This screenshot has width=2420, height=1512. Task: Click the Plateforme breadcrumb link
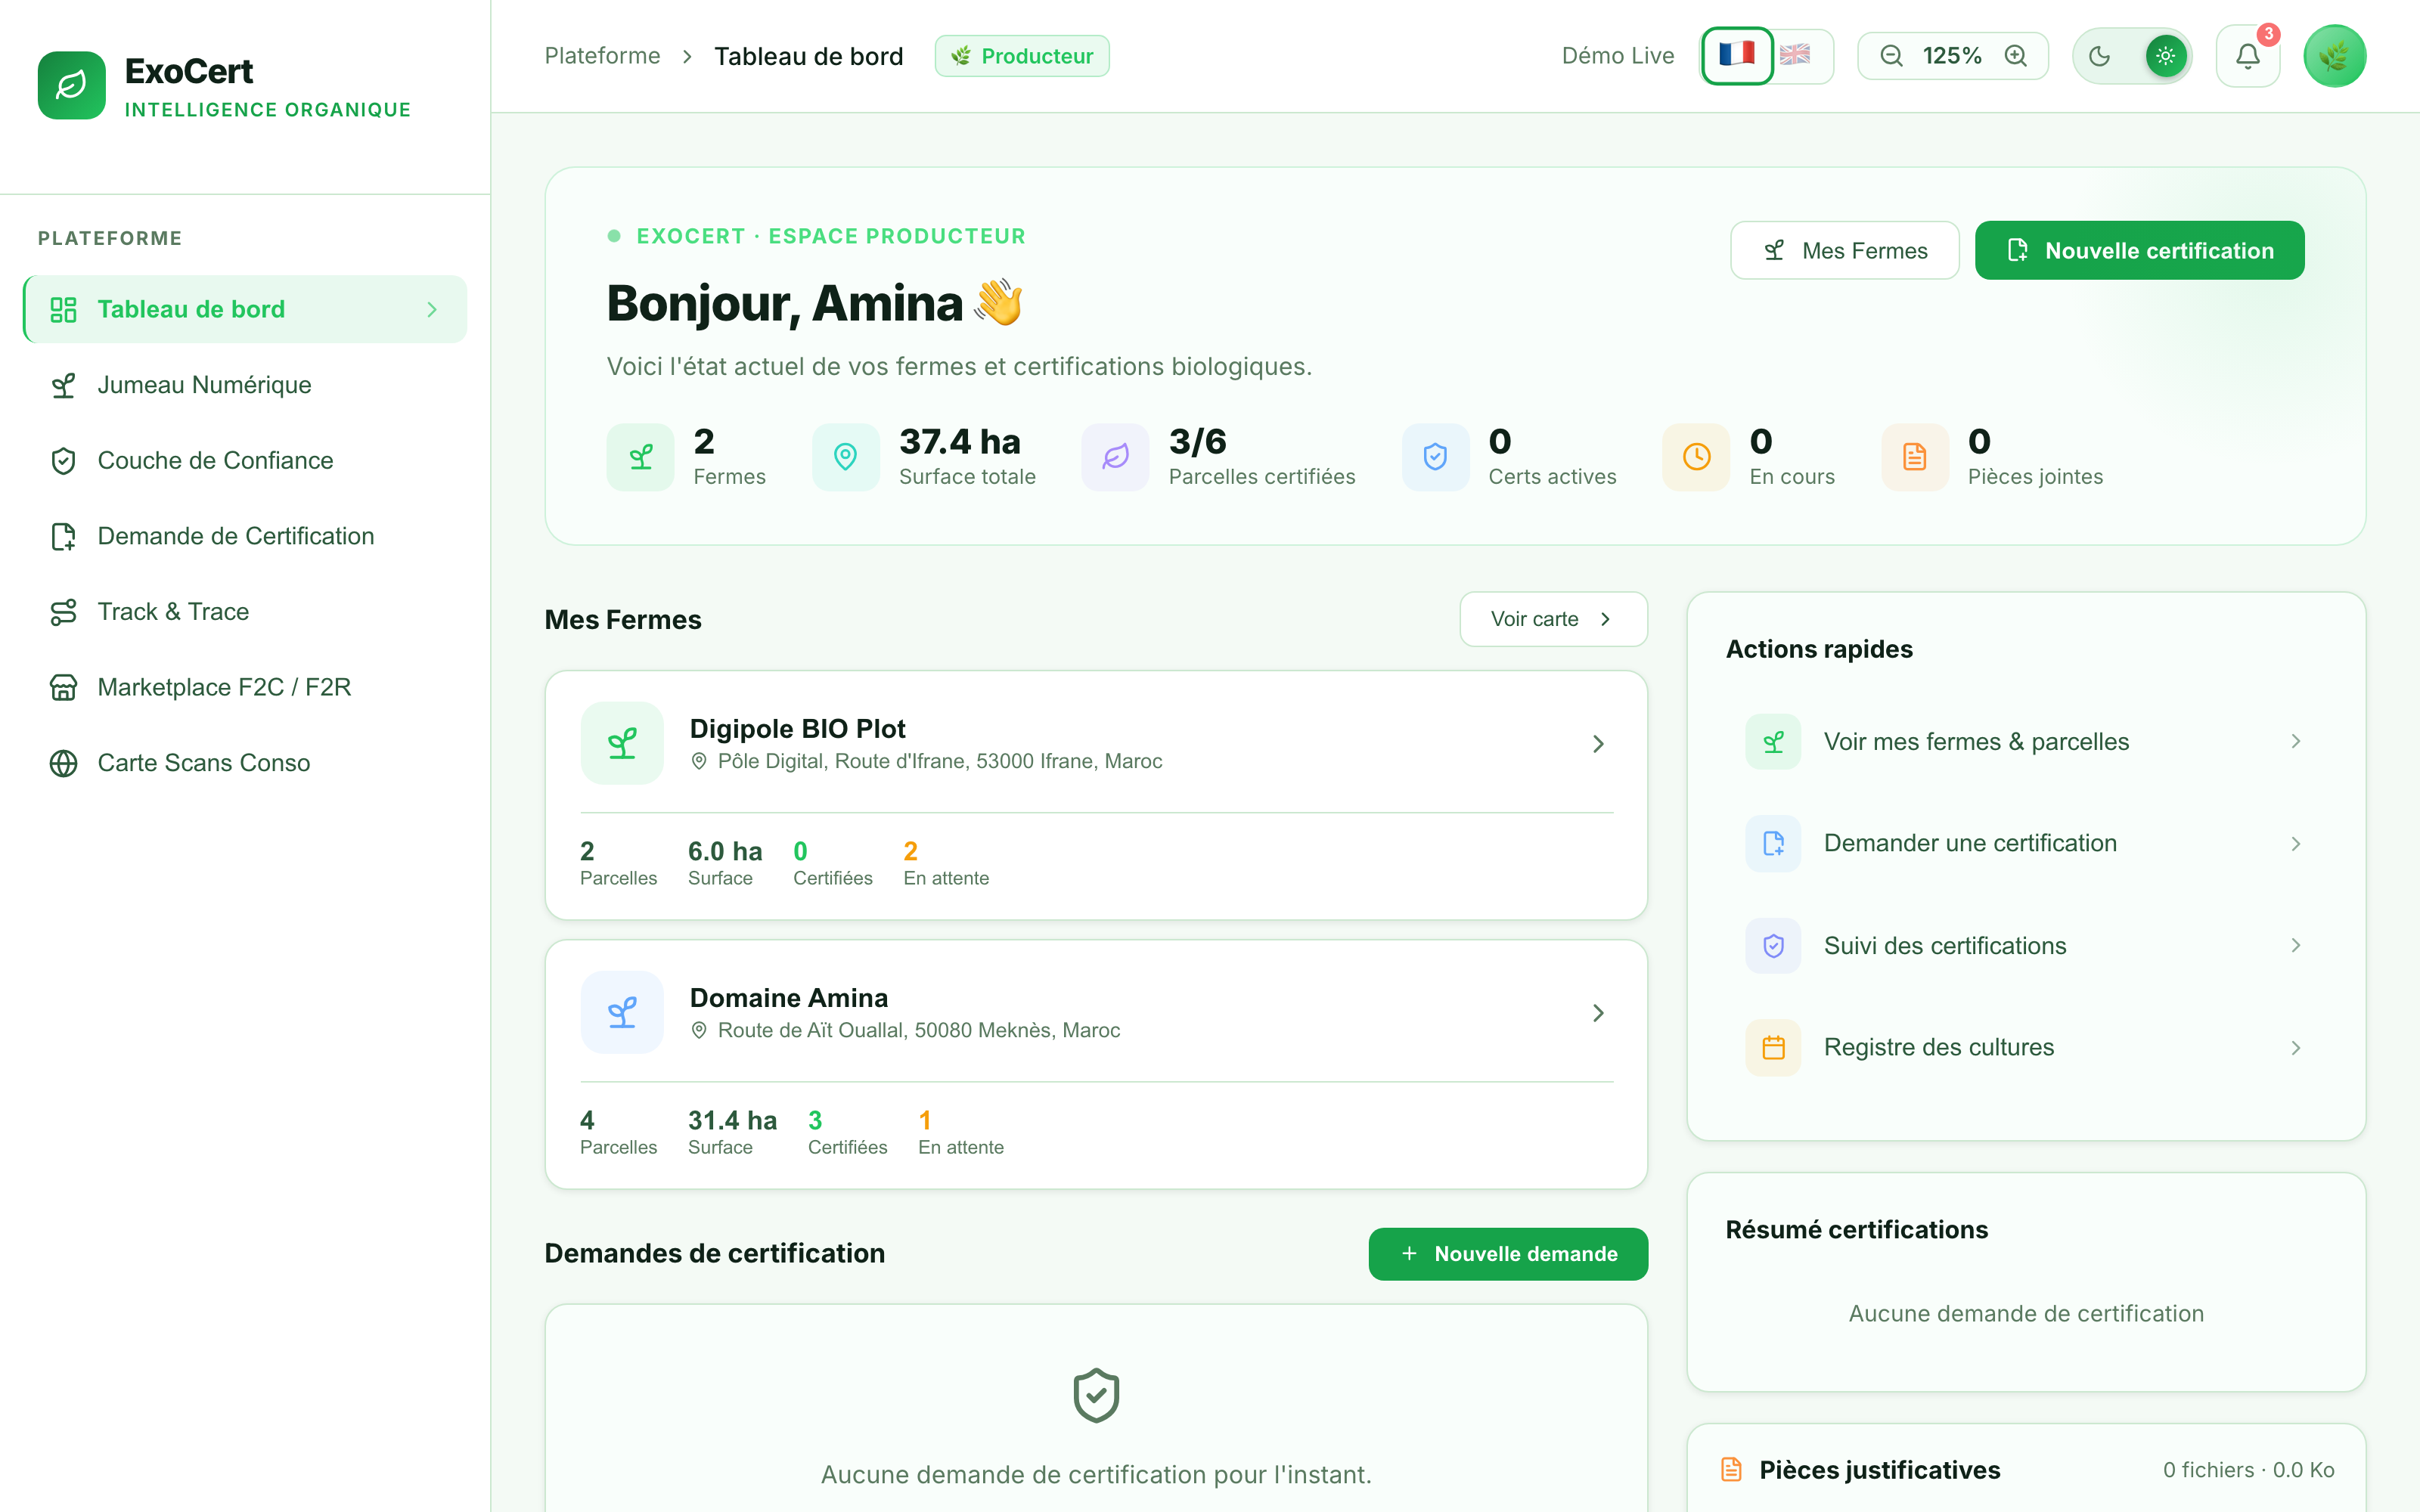point(602,56)
